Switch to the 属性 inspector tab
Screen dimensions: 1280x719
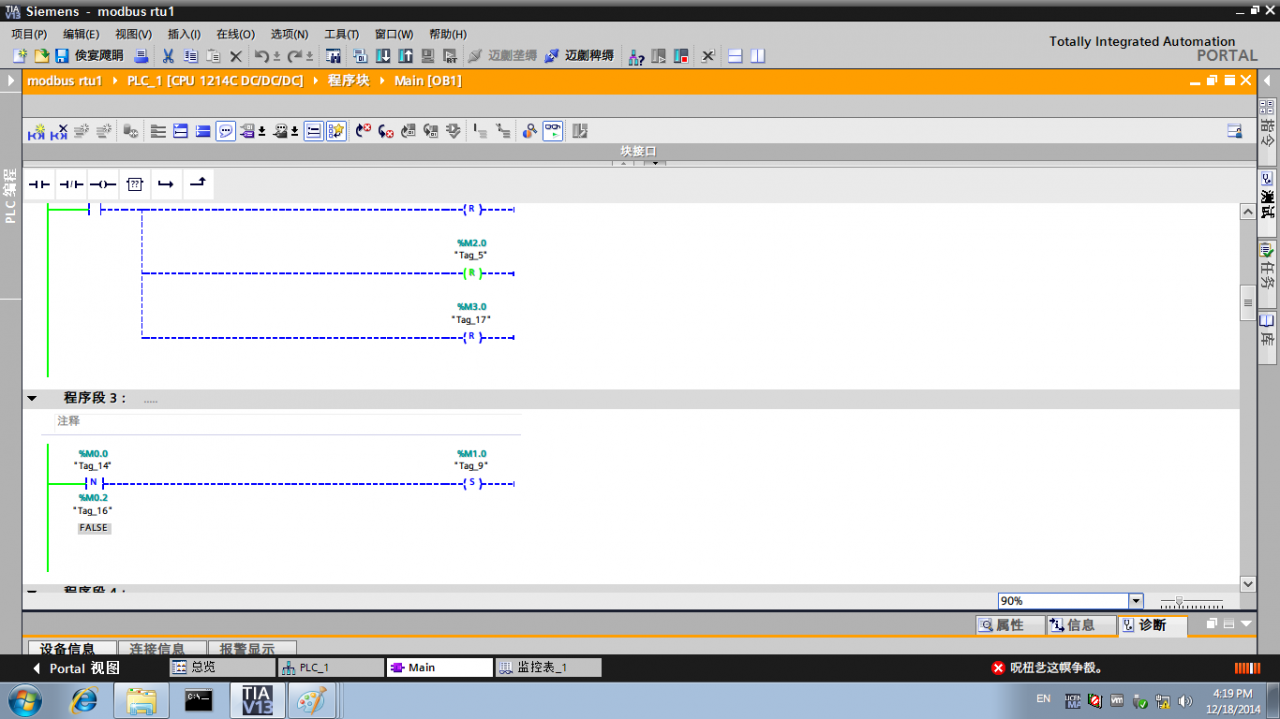pos(1009,625)
